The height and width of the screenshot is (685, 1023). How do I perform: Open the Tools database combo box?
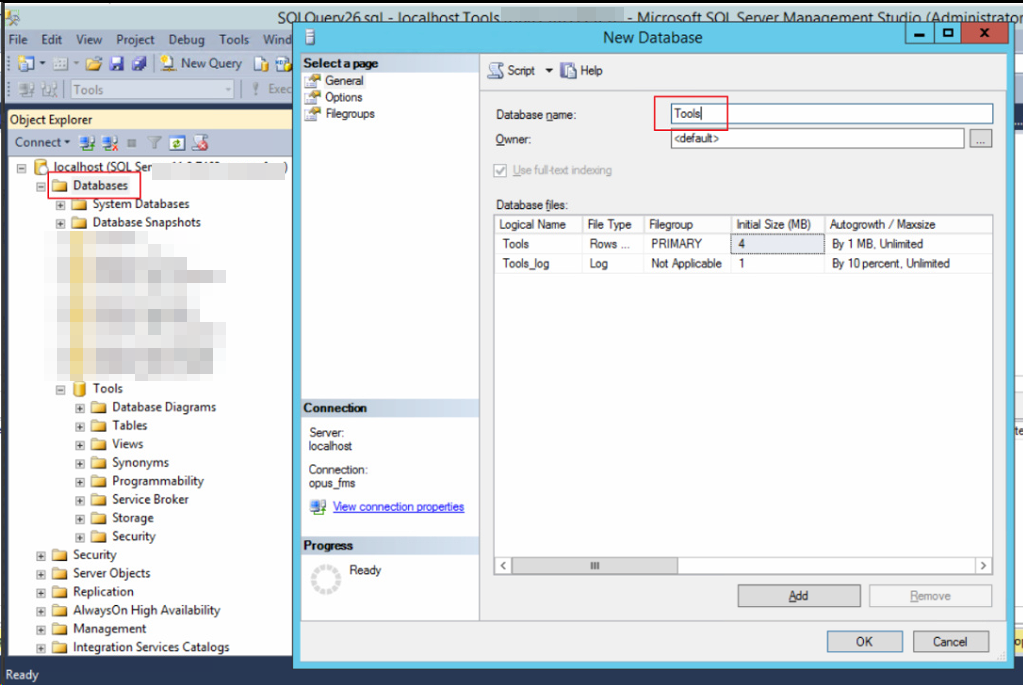pos(152,89)
